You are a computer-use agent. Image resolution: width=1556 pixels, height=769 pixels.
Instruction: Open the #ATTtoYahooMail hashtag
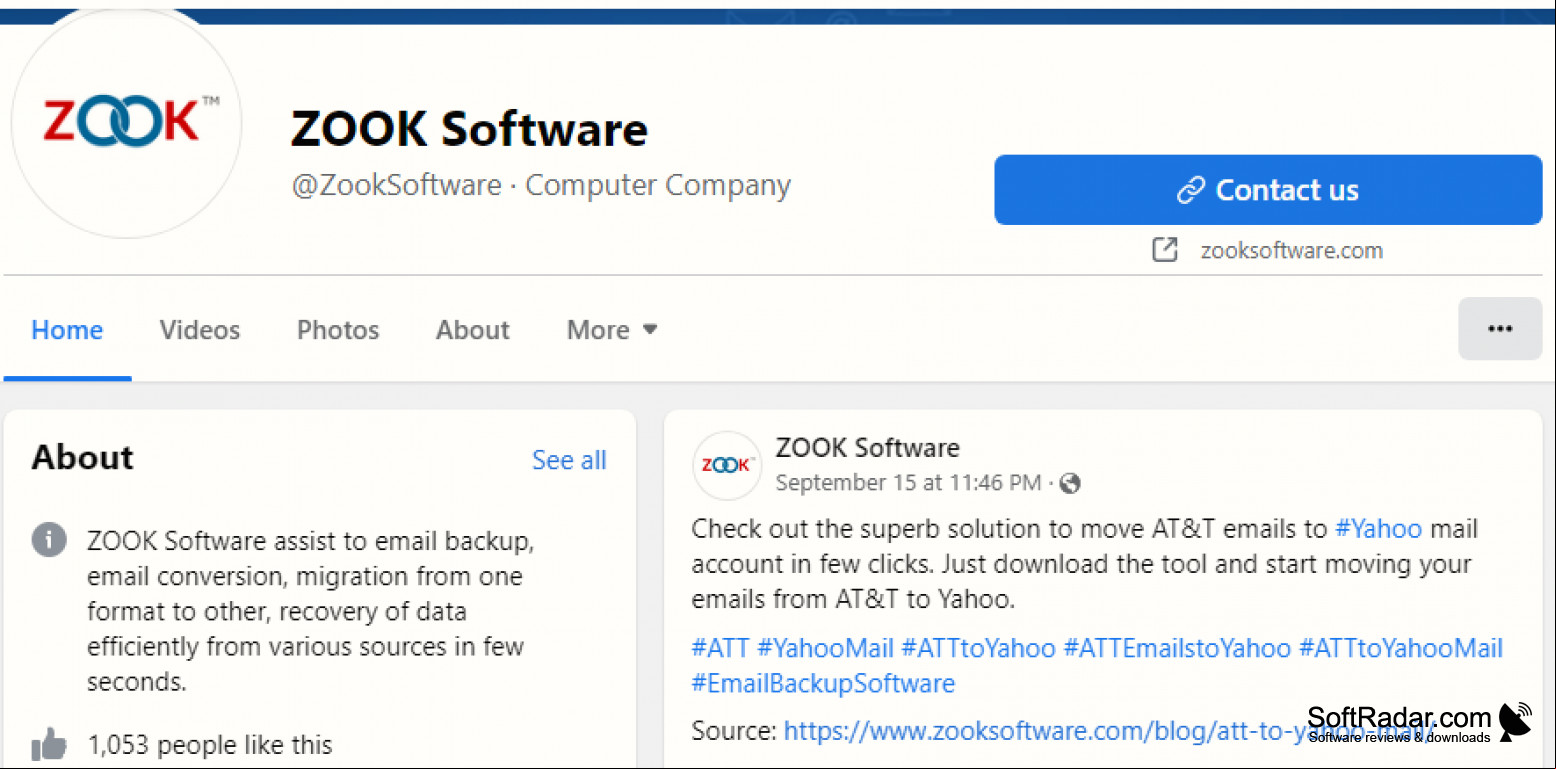tap(1400, 648)
